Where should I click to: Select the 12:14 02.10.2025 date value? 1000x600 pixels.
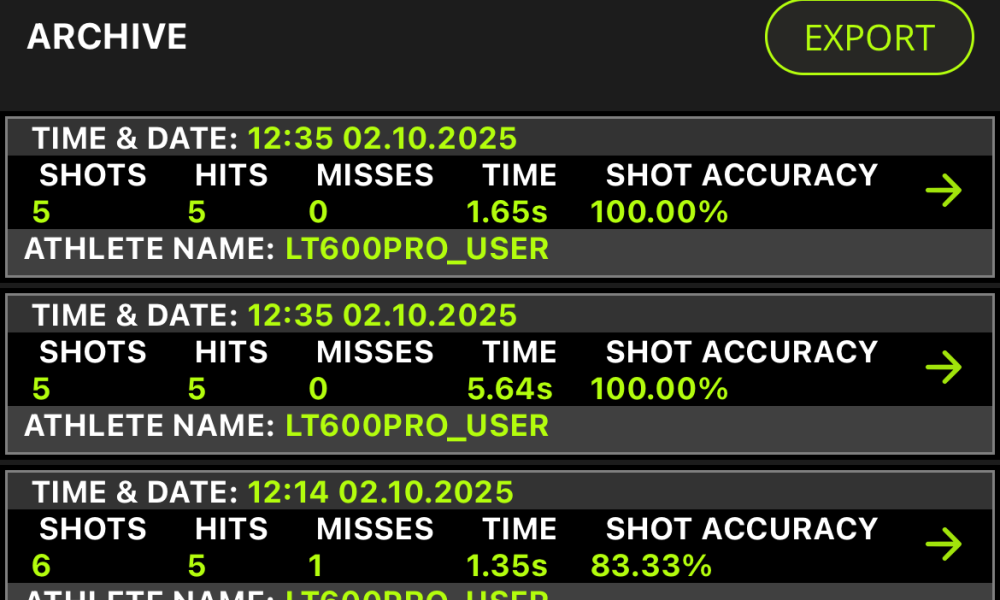click(x=380, y=492)
